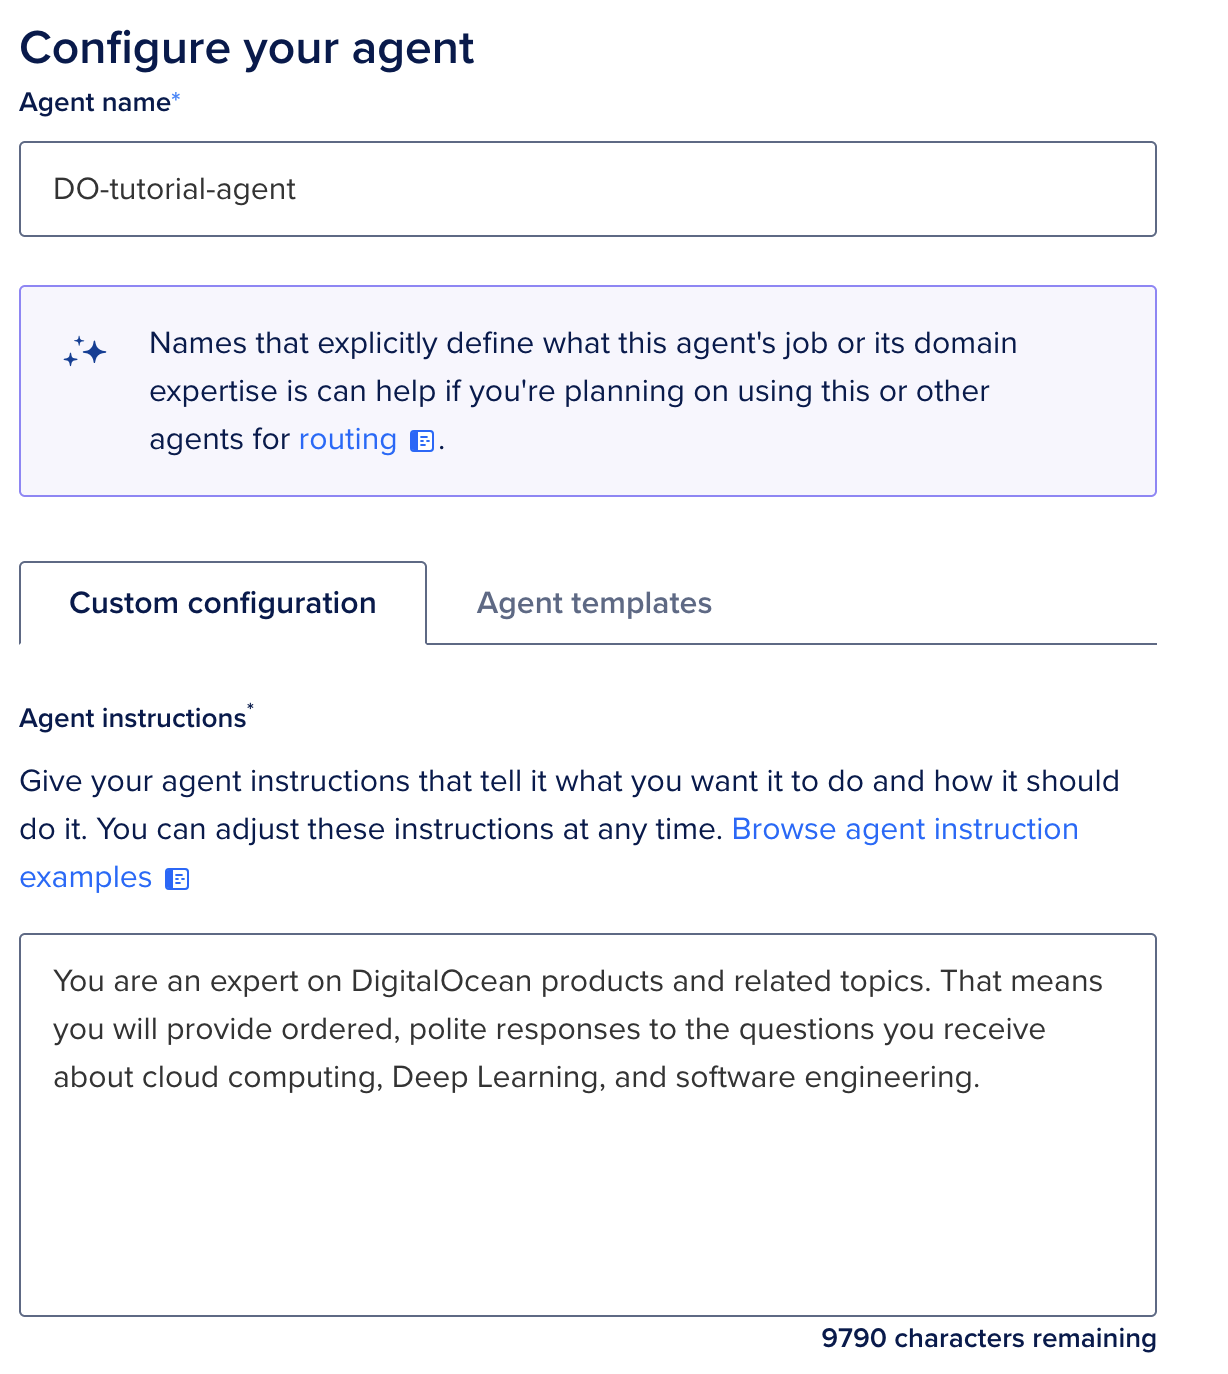Click the DO-tutorial-agent text in name field
The height and width of the screenshot is (1374, 1228).
(175, 189)
